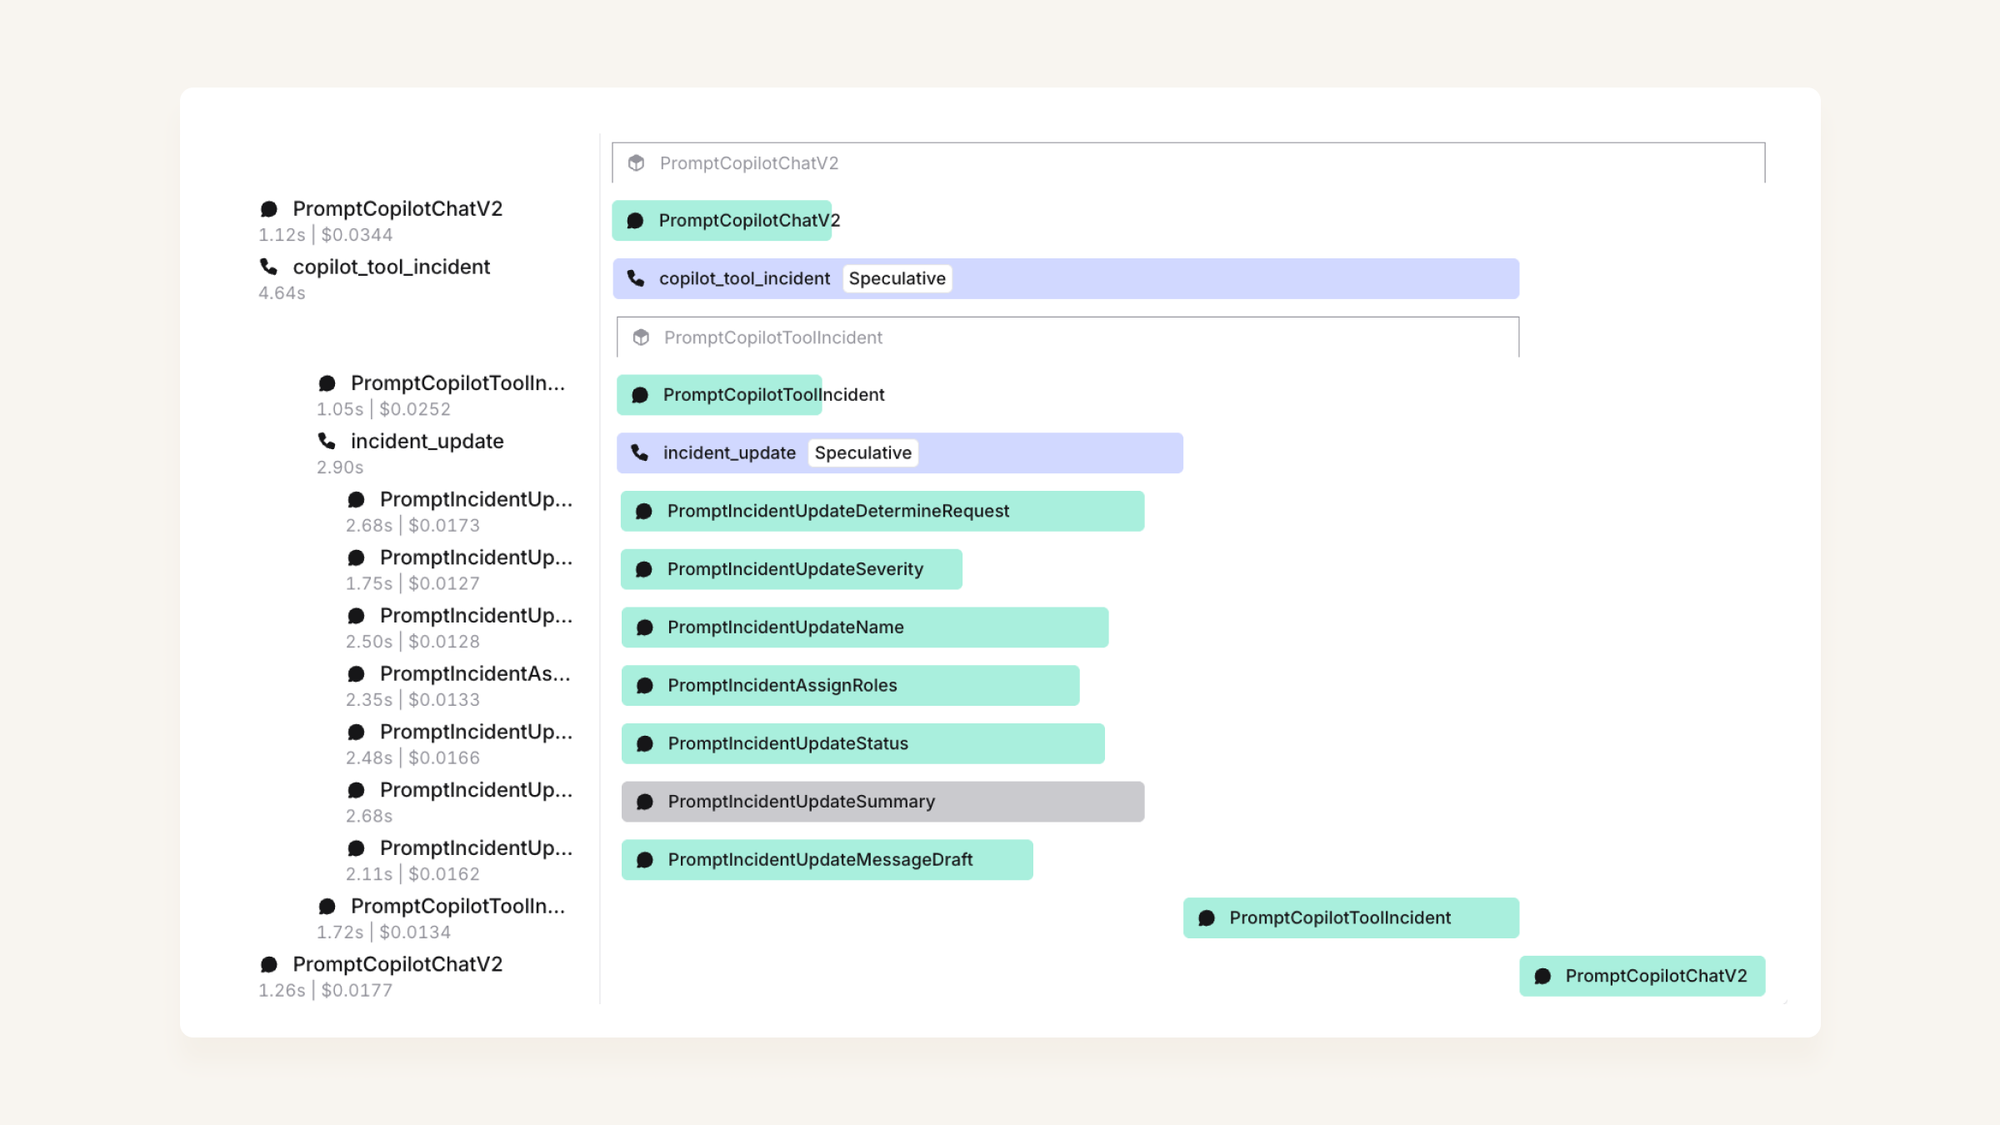Image resolution: width=2000 pixels, height=1125 pixels.
Task: Select last PromptCopilotChatV2 entry at 1.26s
Action: click(x=397, y=965)
